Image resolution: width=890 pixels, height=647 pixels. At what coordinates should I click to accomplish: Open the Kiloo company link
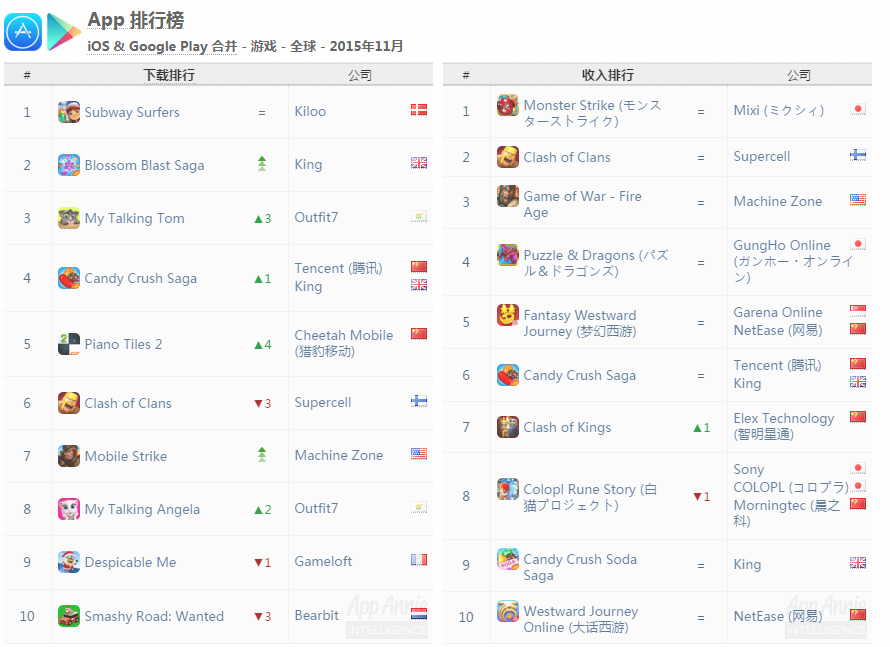tap(310, 111)
